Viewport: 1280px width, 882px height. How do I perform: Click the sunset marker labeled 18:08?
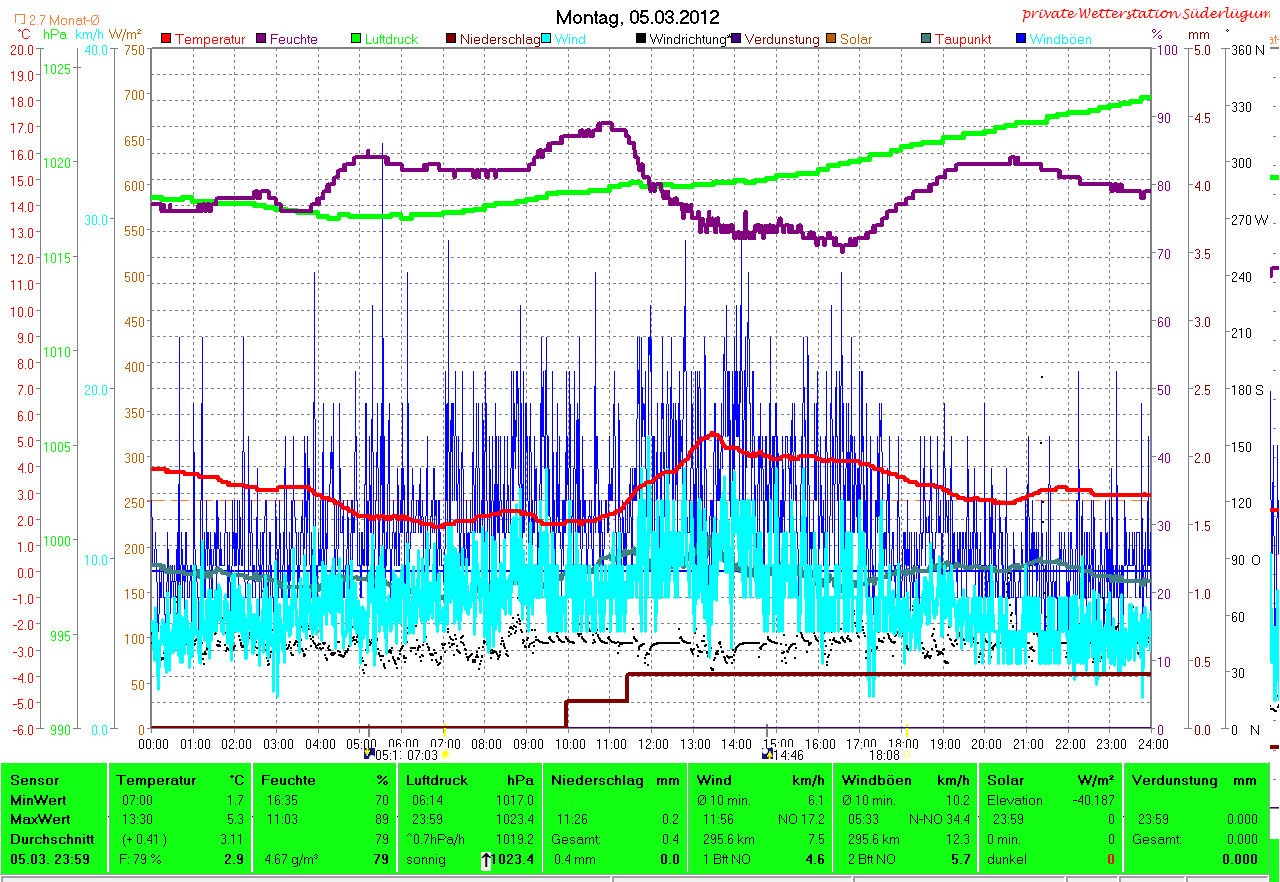click(x=906, y=755)
